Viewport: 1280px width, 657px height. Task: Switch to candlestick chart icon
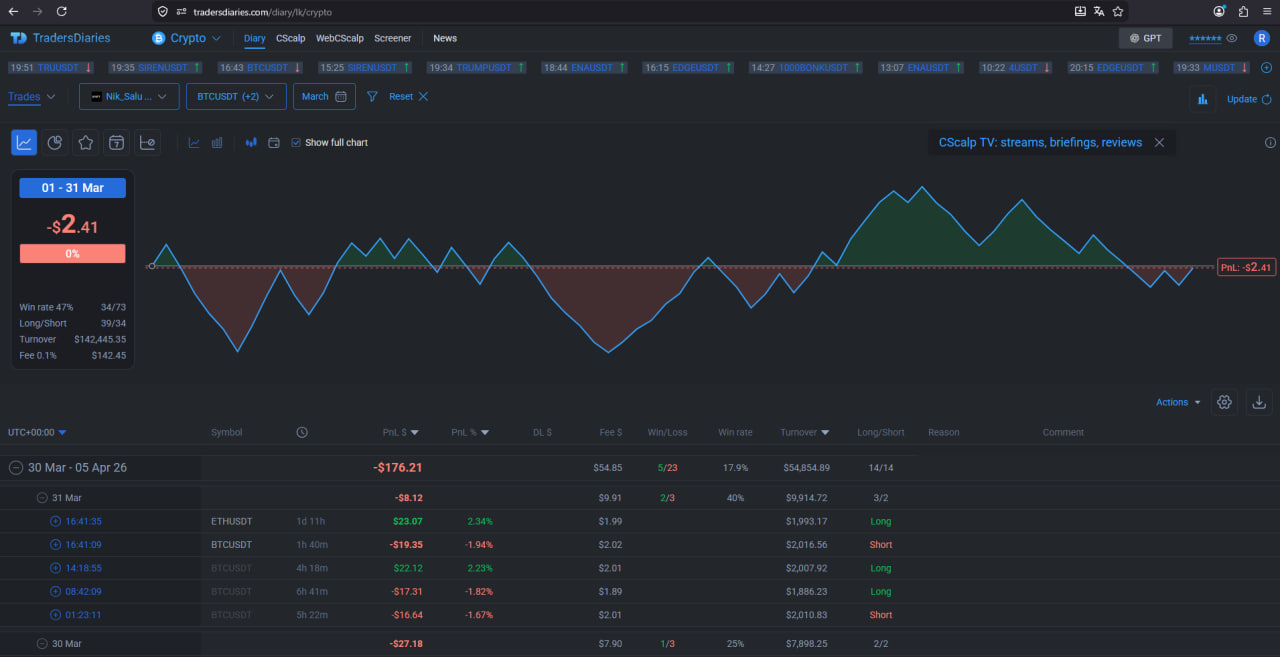[x=251, y=143]
